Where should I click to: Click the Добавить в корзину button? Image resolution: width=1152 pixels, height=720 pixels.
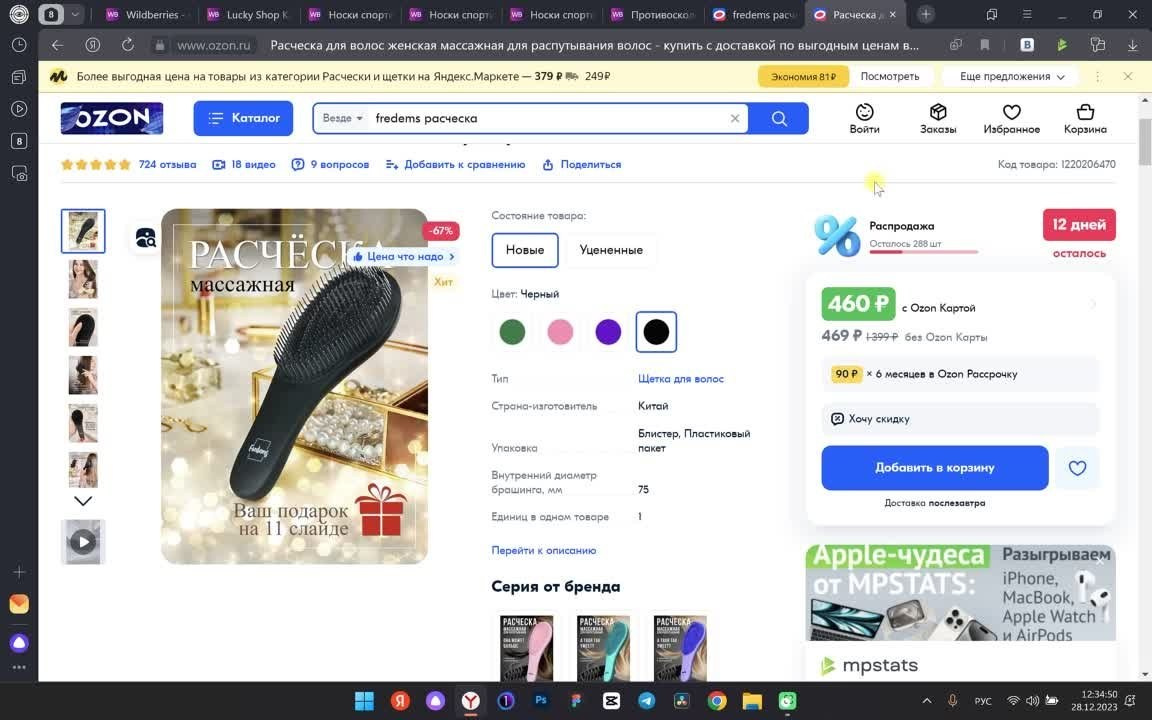coord(934,467)
